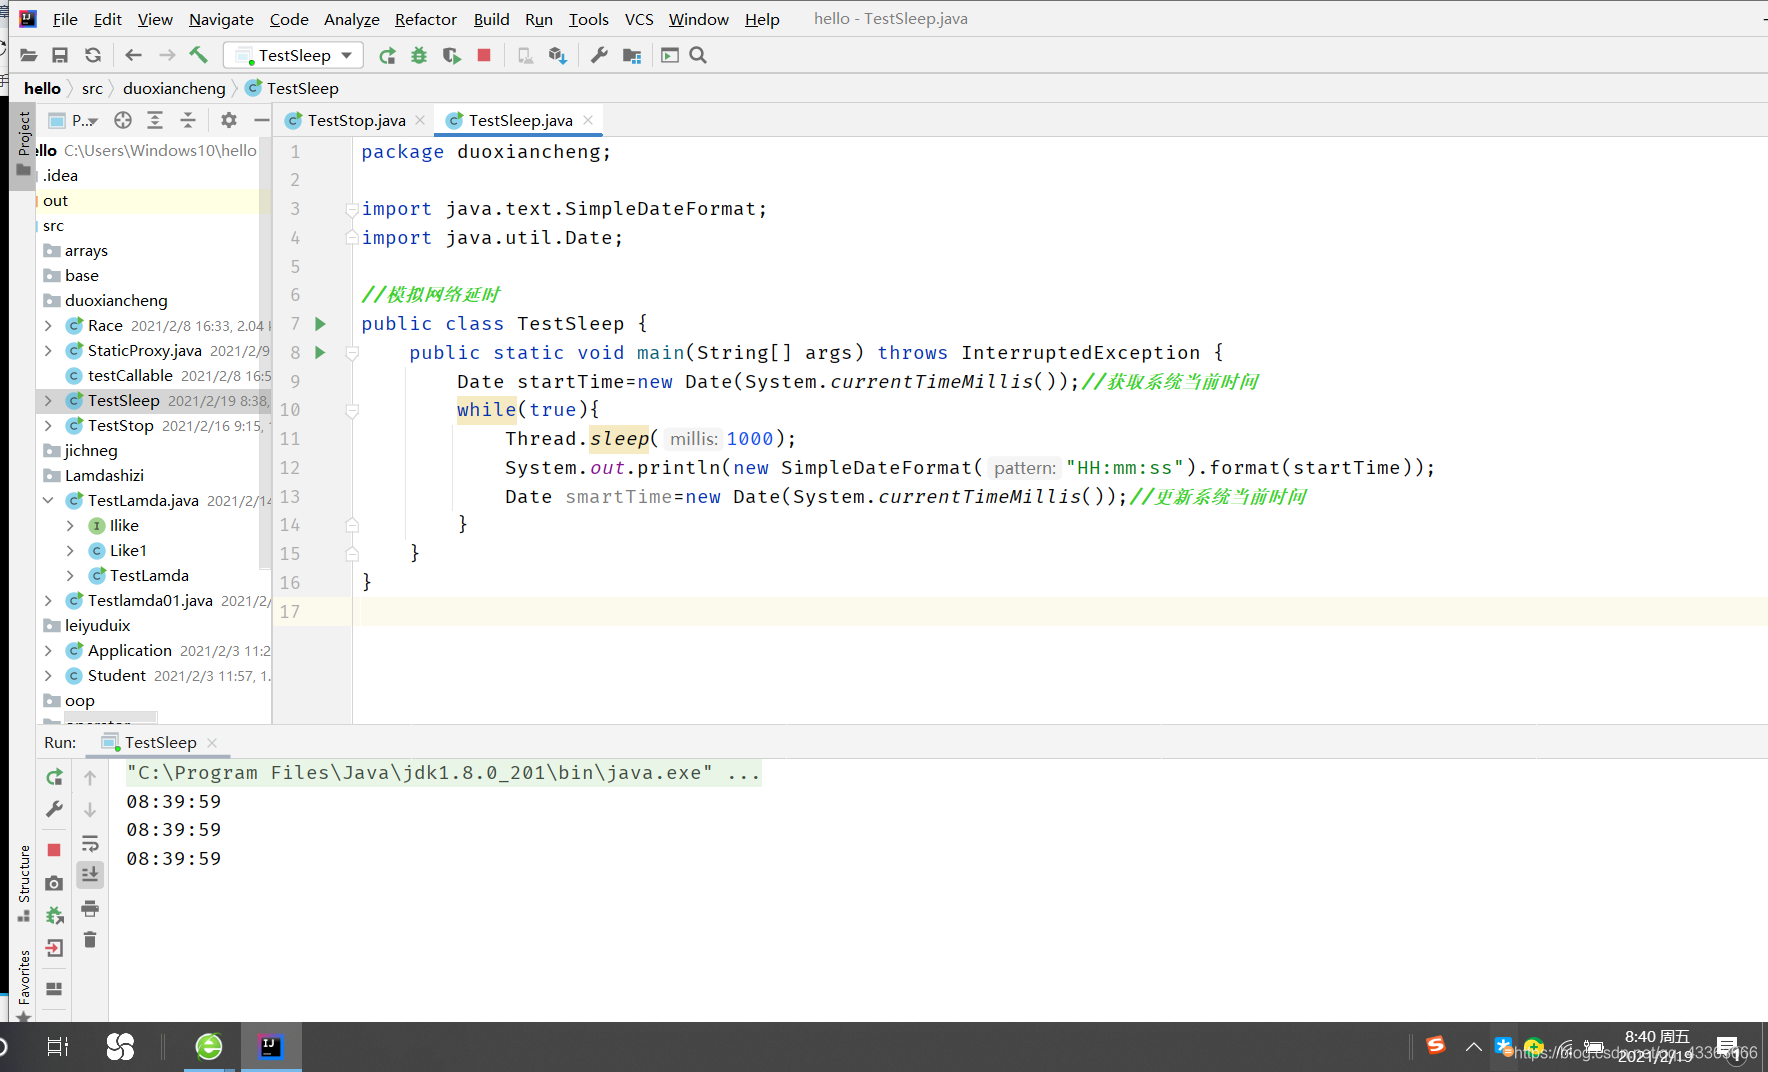1768x1072 pixels.
Task: Open Project panel gear options
Action: pyautogui.click(x=229, y=120)
